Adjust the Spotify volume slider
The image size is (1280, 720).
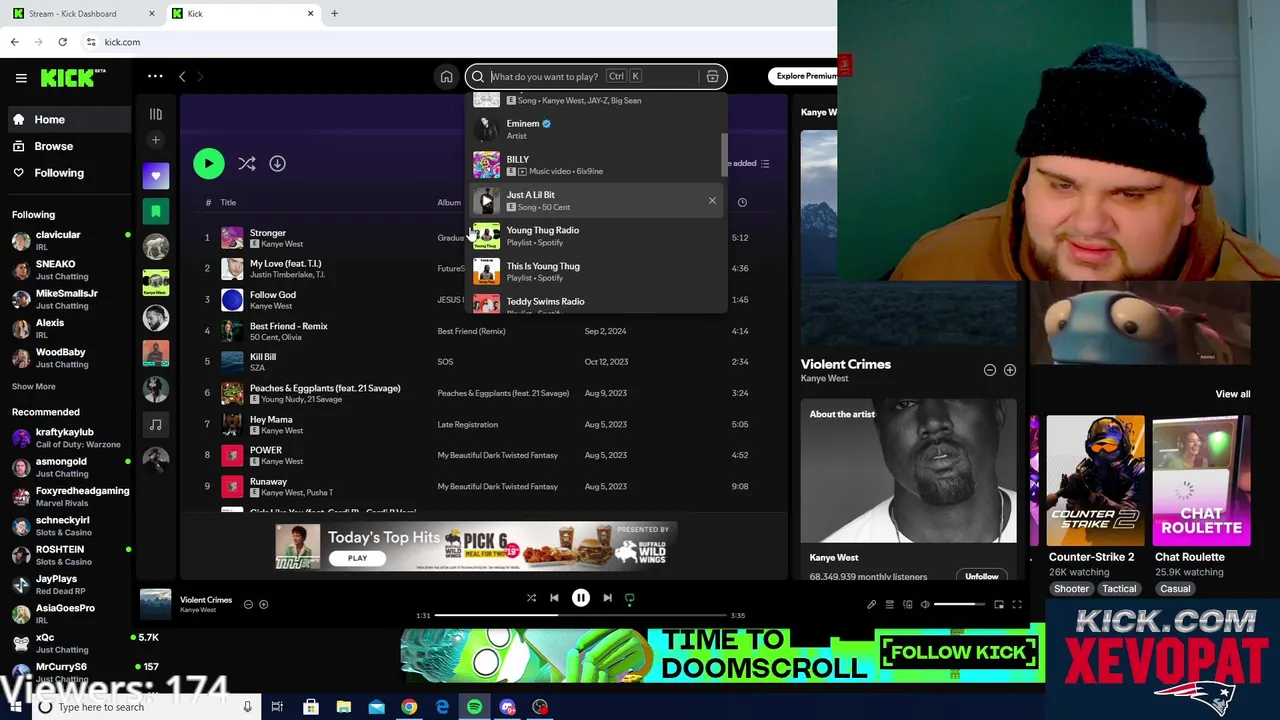click(x=960, y=604)
